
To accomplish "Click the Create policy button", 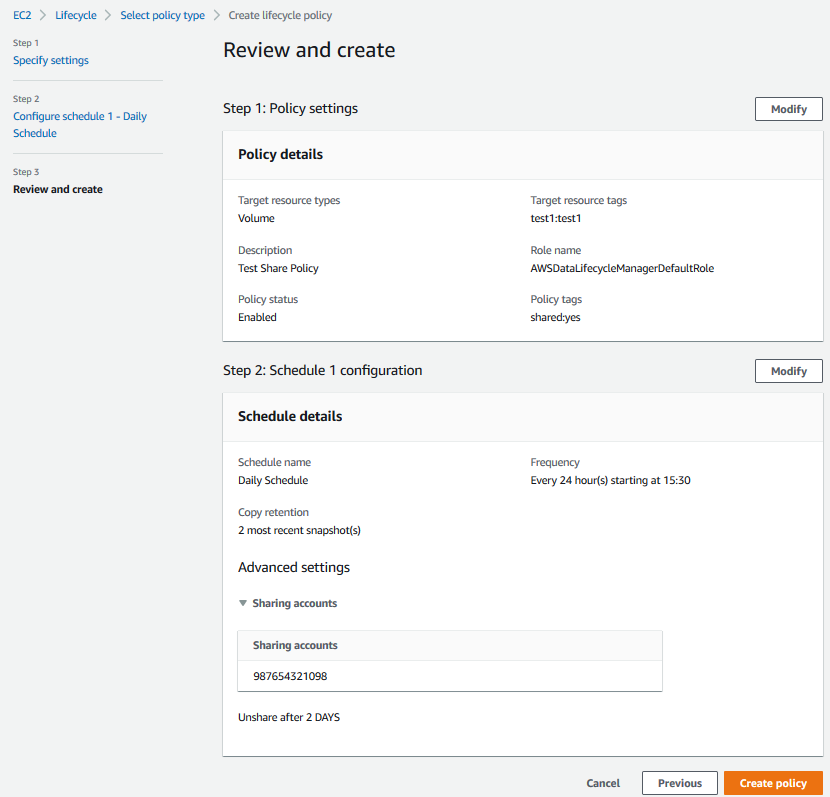I will 773,783.
